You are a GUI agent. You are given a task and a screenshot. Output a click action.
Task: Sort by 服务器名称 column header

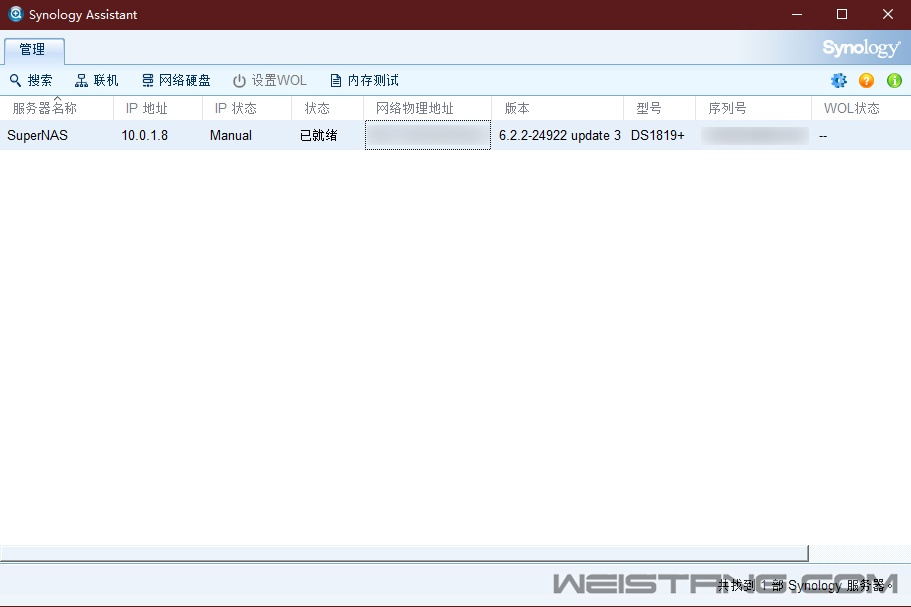tap(45, 108)
